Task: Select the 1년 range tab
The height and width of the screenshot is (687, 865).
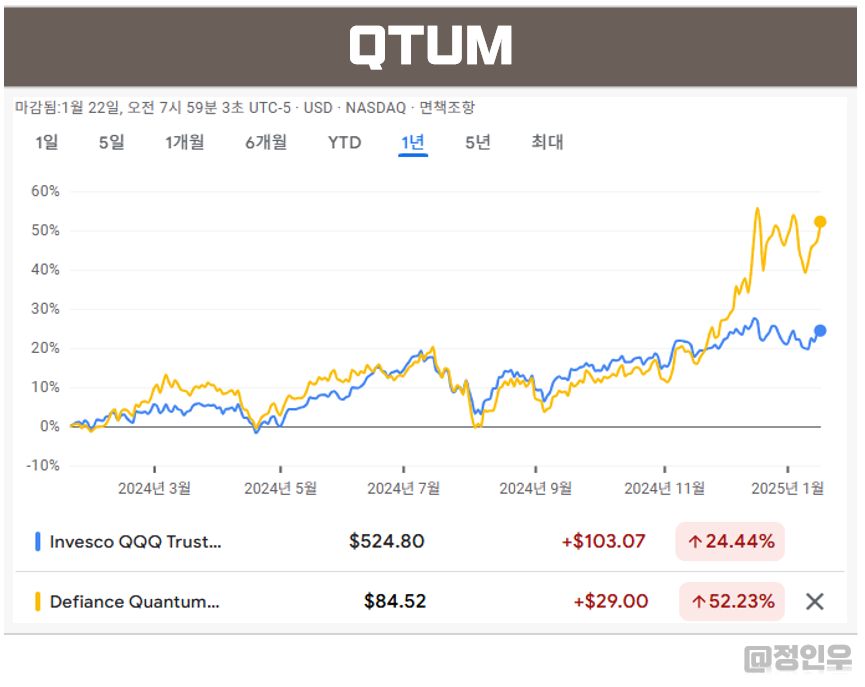Action: click(x=413, y=142)
